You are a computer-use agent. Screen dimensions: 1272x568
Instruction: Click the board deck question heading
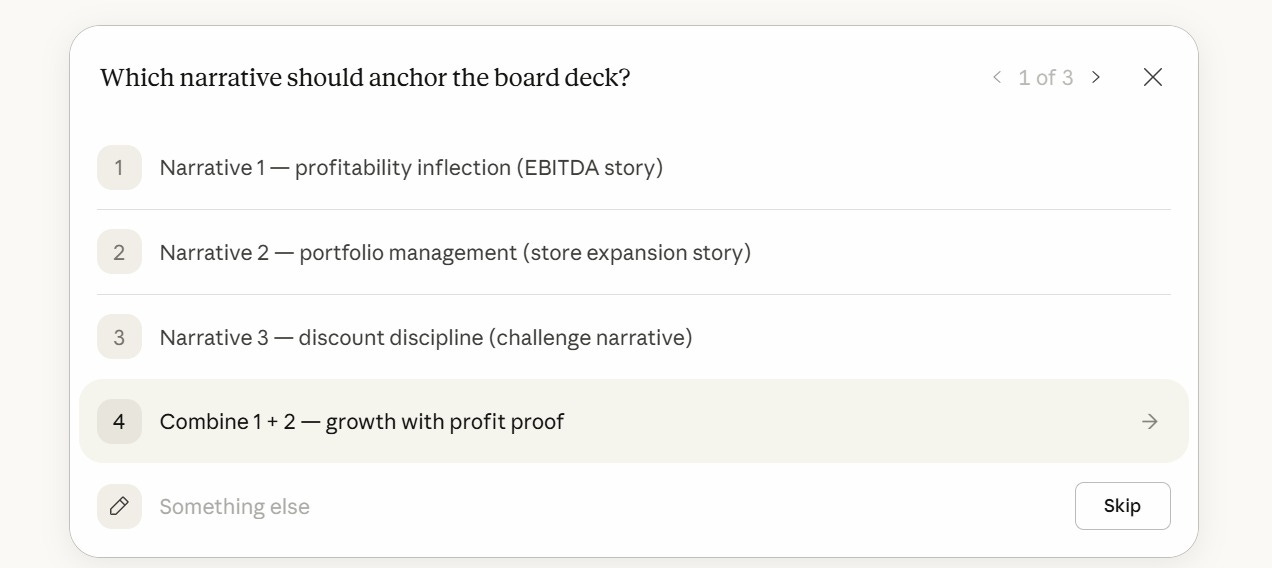[365, 78]
